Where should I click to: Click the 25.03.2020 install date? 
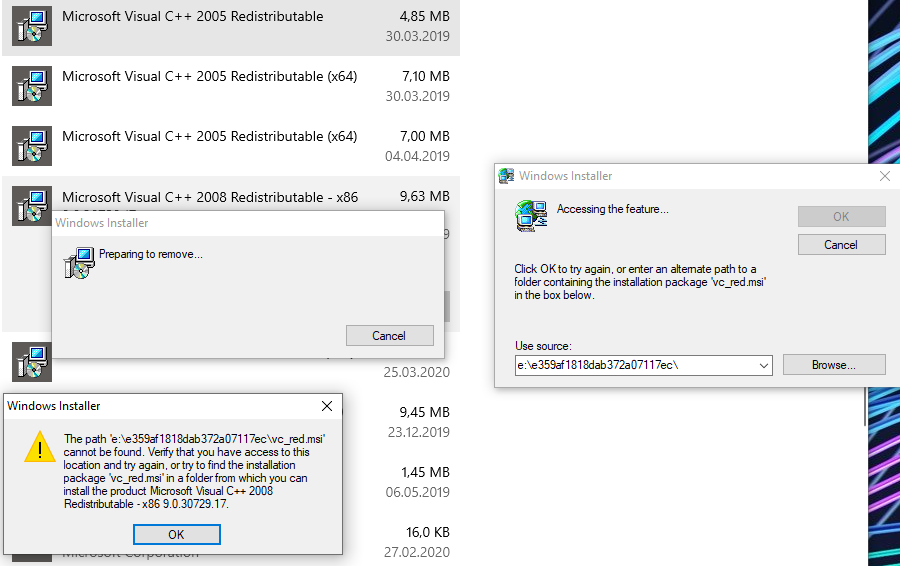pyautogui.click(x=417, y=372)
